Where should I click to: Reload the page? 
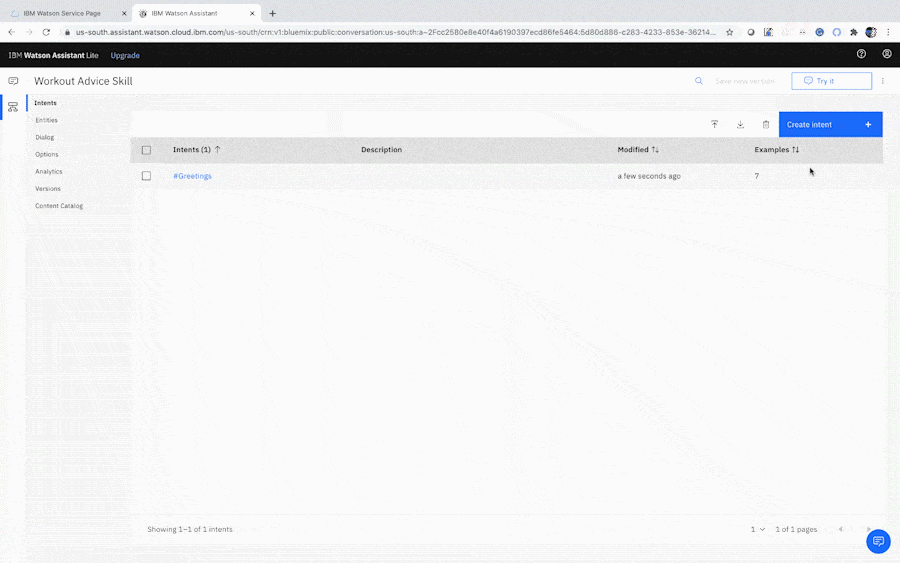[46, 32]
